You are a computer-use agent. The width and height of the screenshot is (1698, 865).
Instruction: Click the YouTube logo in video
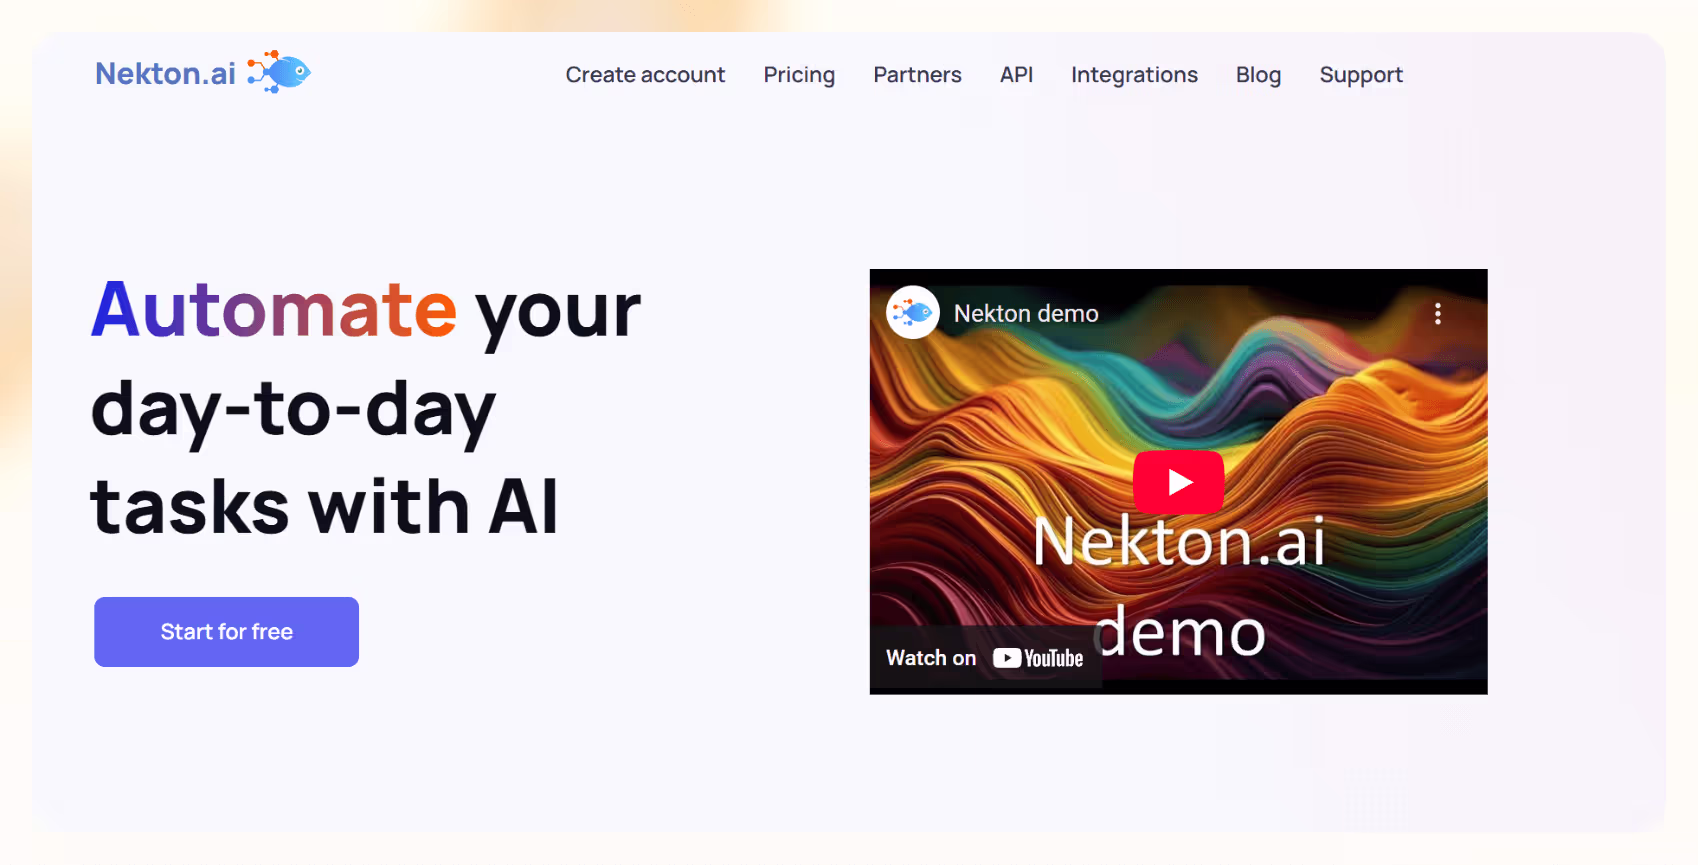tap(1038, 658)
